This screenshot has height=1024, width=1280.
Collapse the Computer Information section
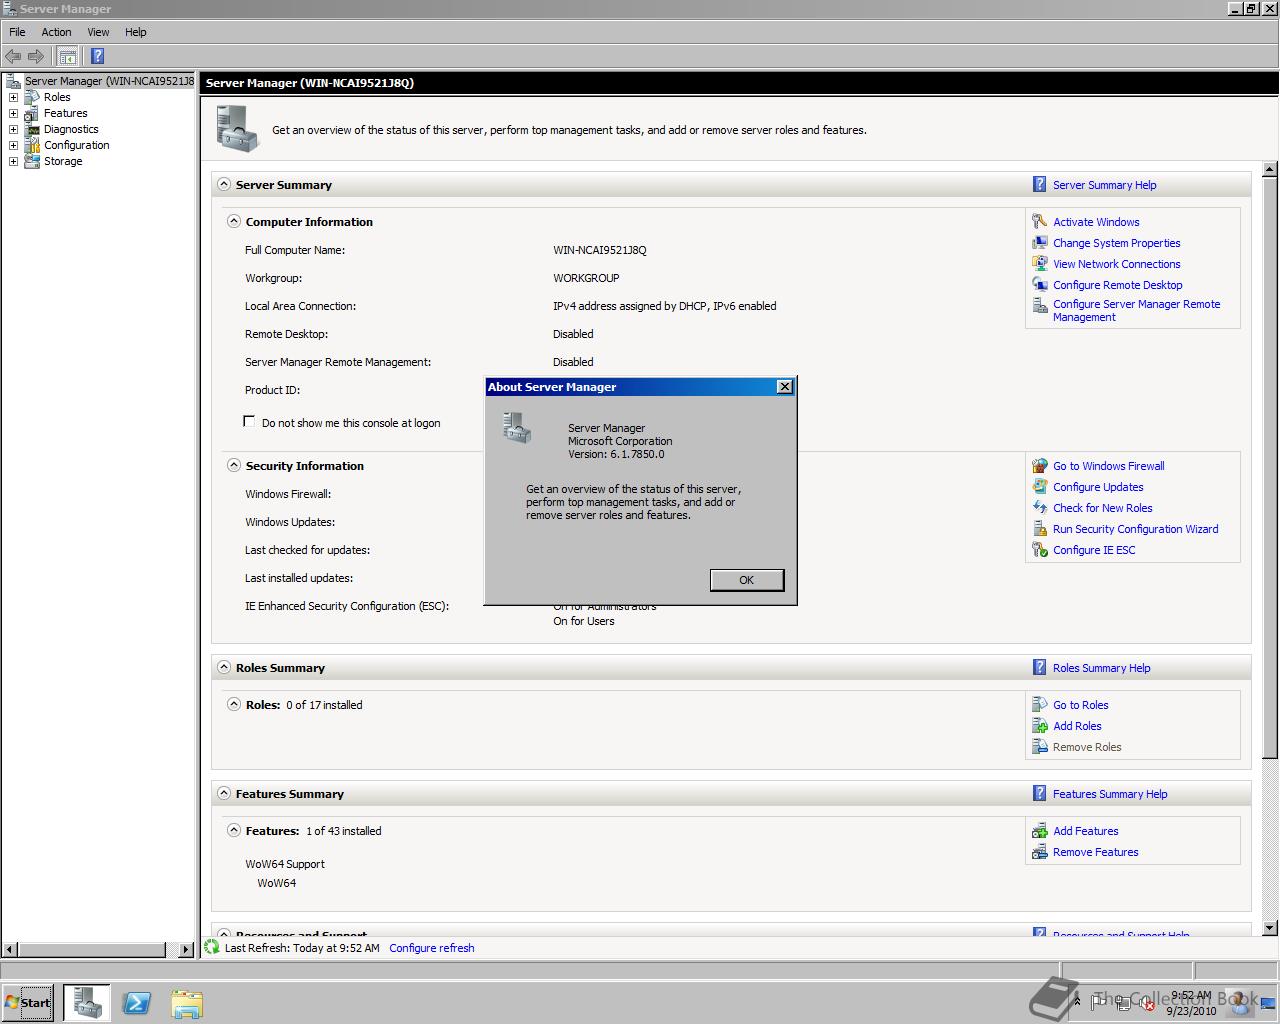coord(234,222)
